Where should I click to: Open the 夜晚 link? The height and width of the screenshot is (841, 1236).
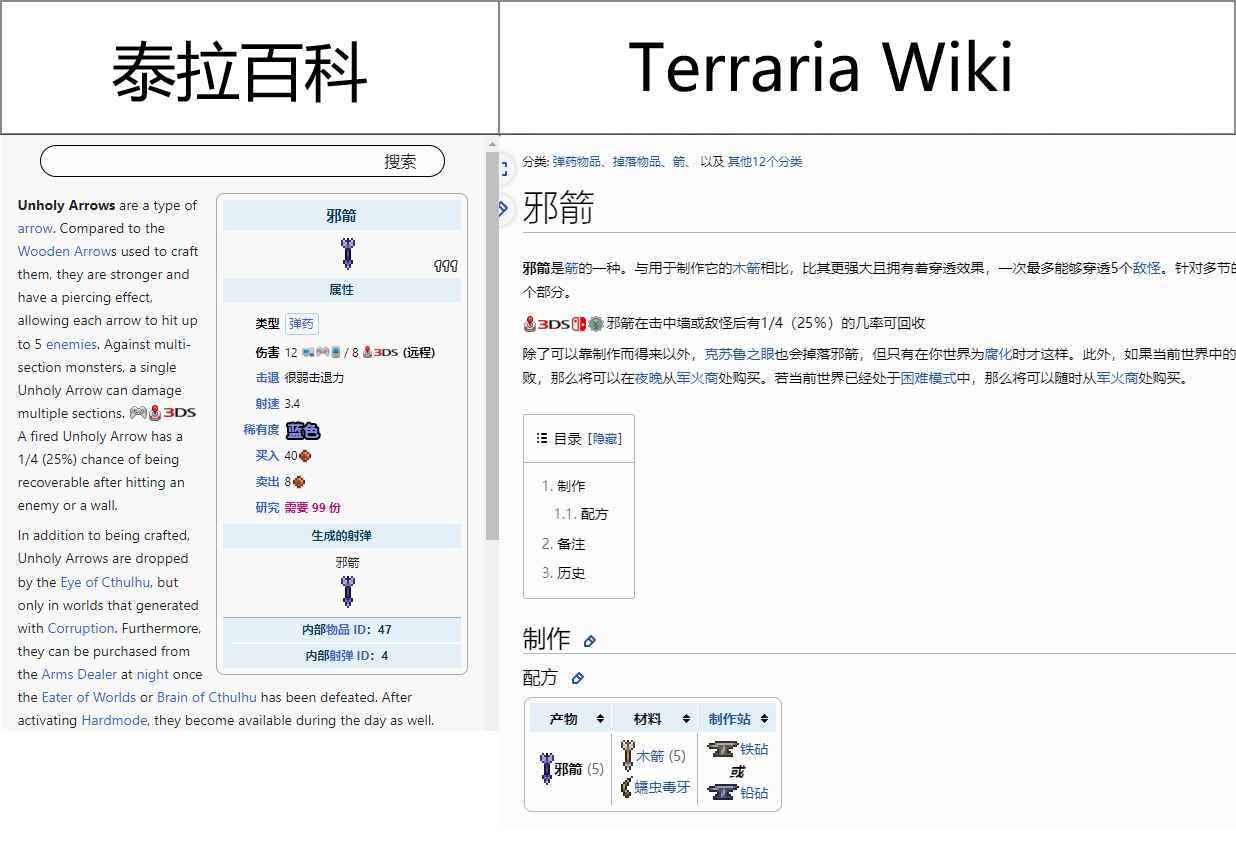pyautogui.click(x=649, y=379)
